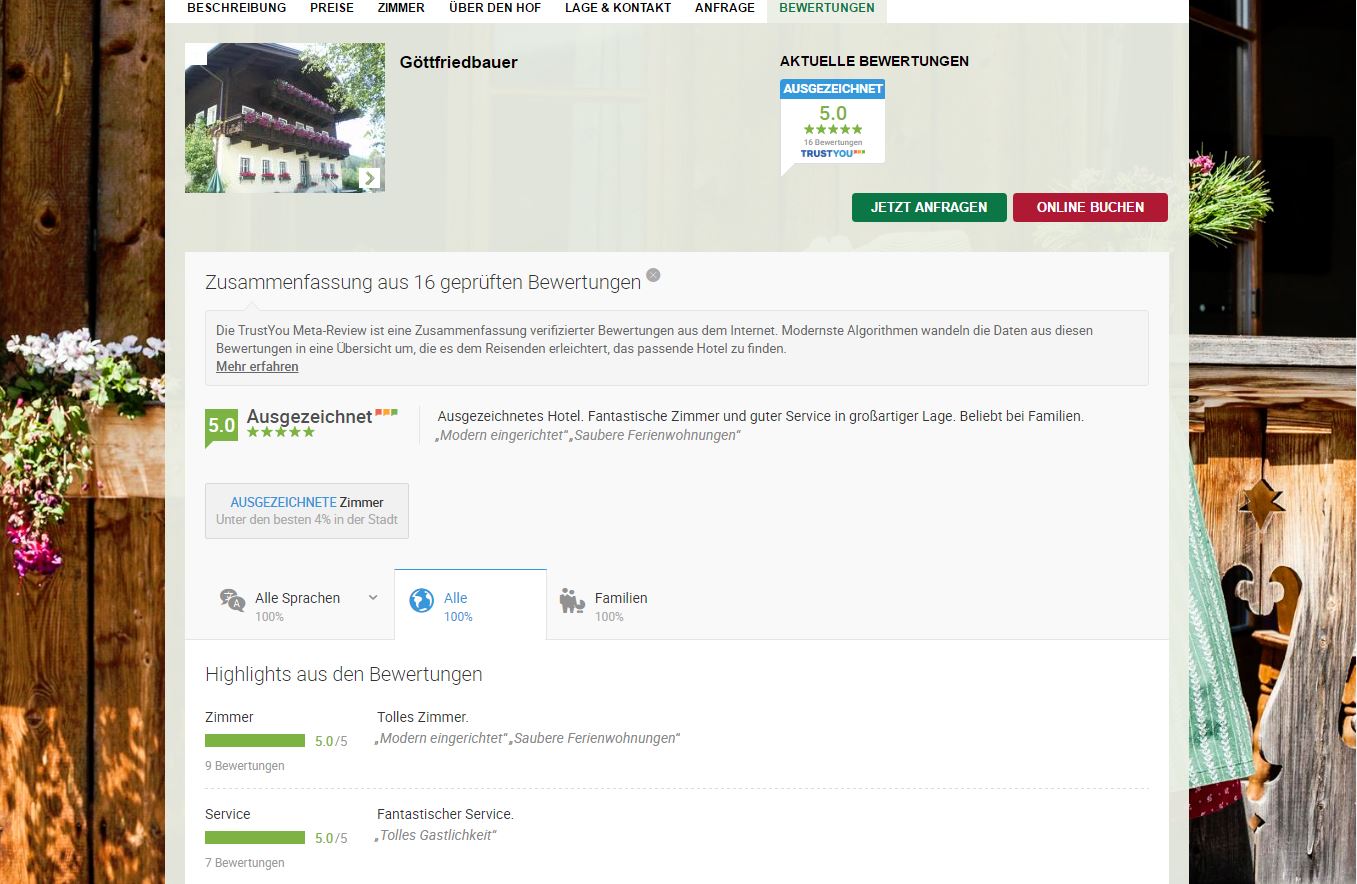Image resolution: width=1357 pixels, height=884 pixels.
Task: Click the five-star rating under Ausgezeichnet
Action: point(281,433)
